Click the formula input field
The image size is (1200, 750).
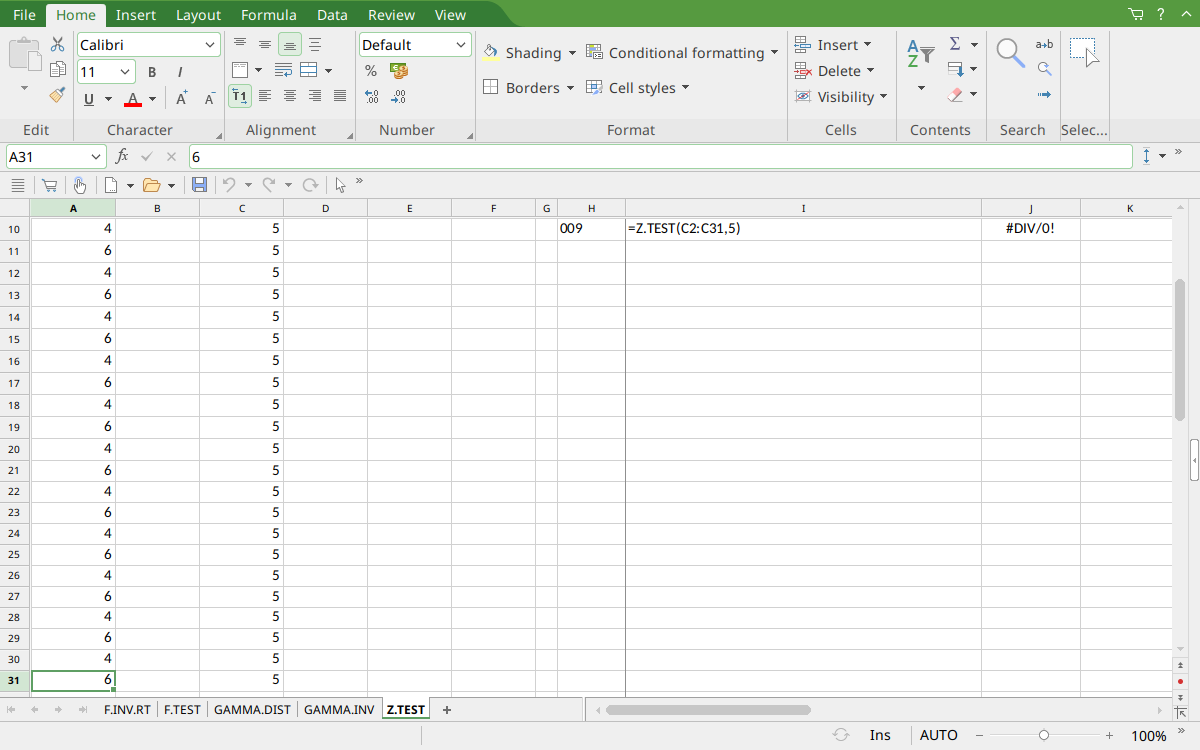point(660,157)
